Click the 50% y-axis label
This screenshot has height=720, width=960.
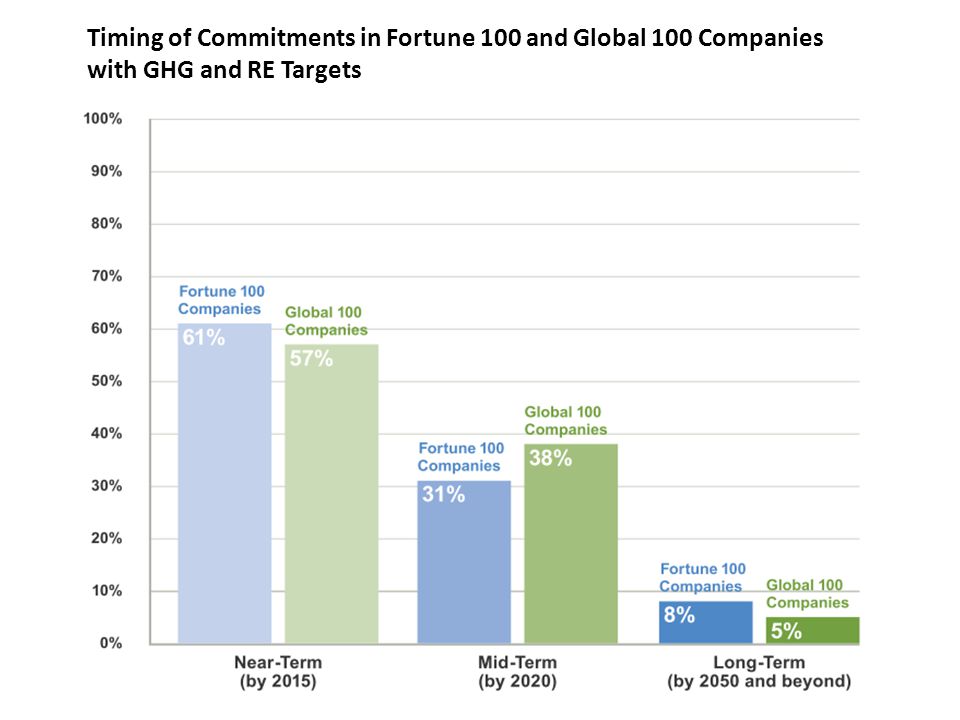(107, 381)
